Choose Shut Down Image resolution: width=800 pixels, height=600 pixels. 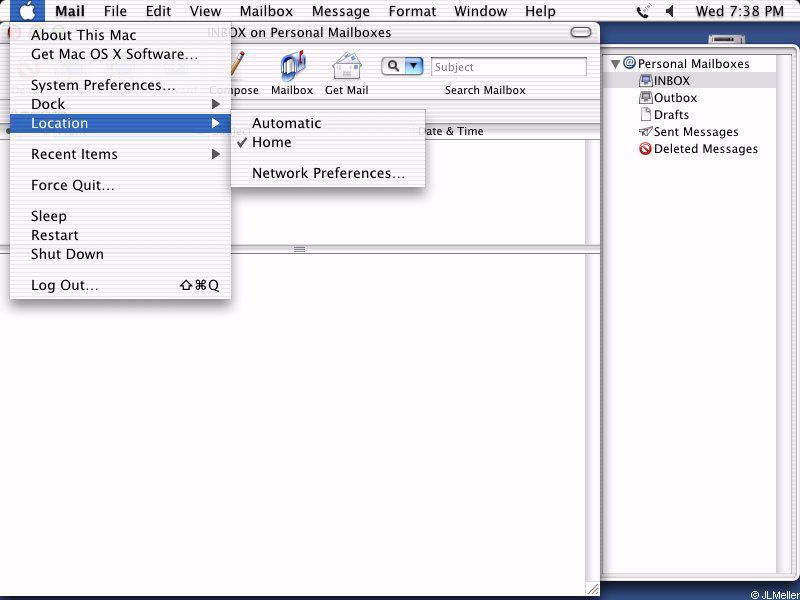(x=120, y=254)
